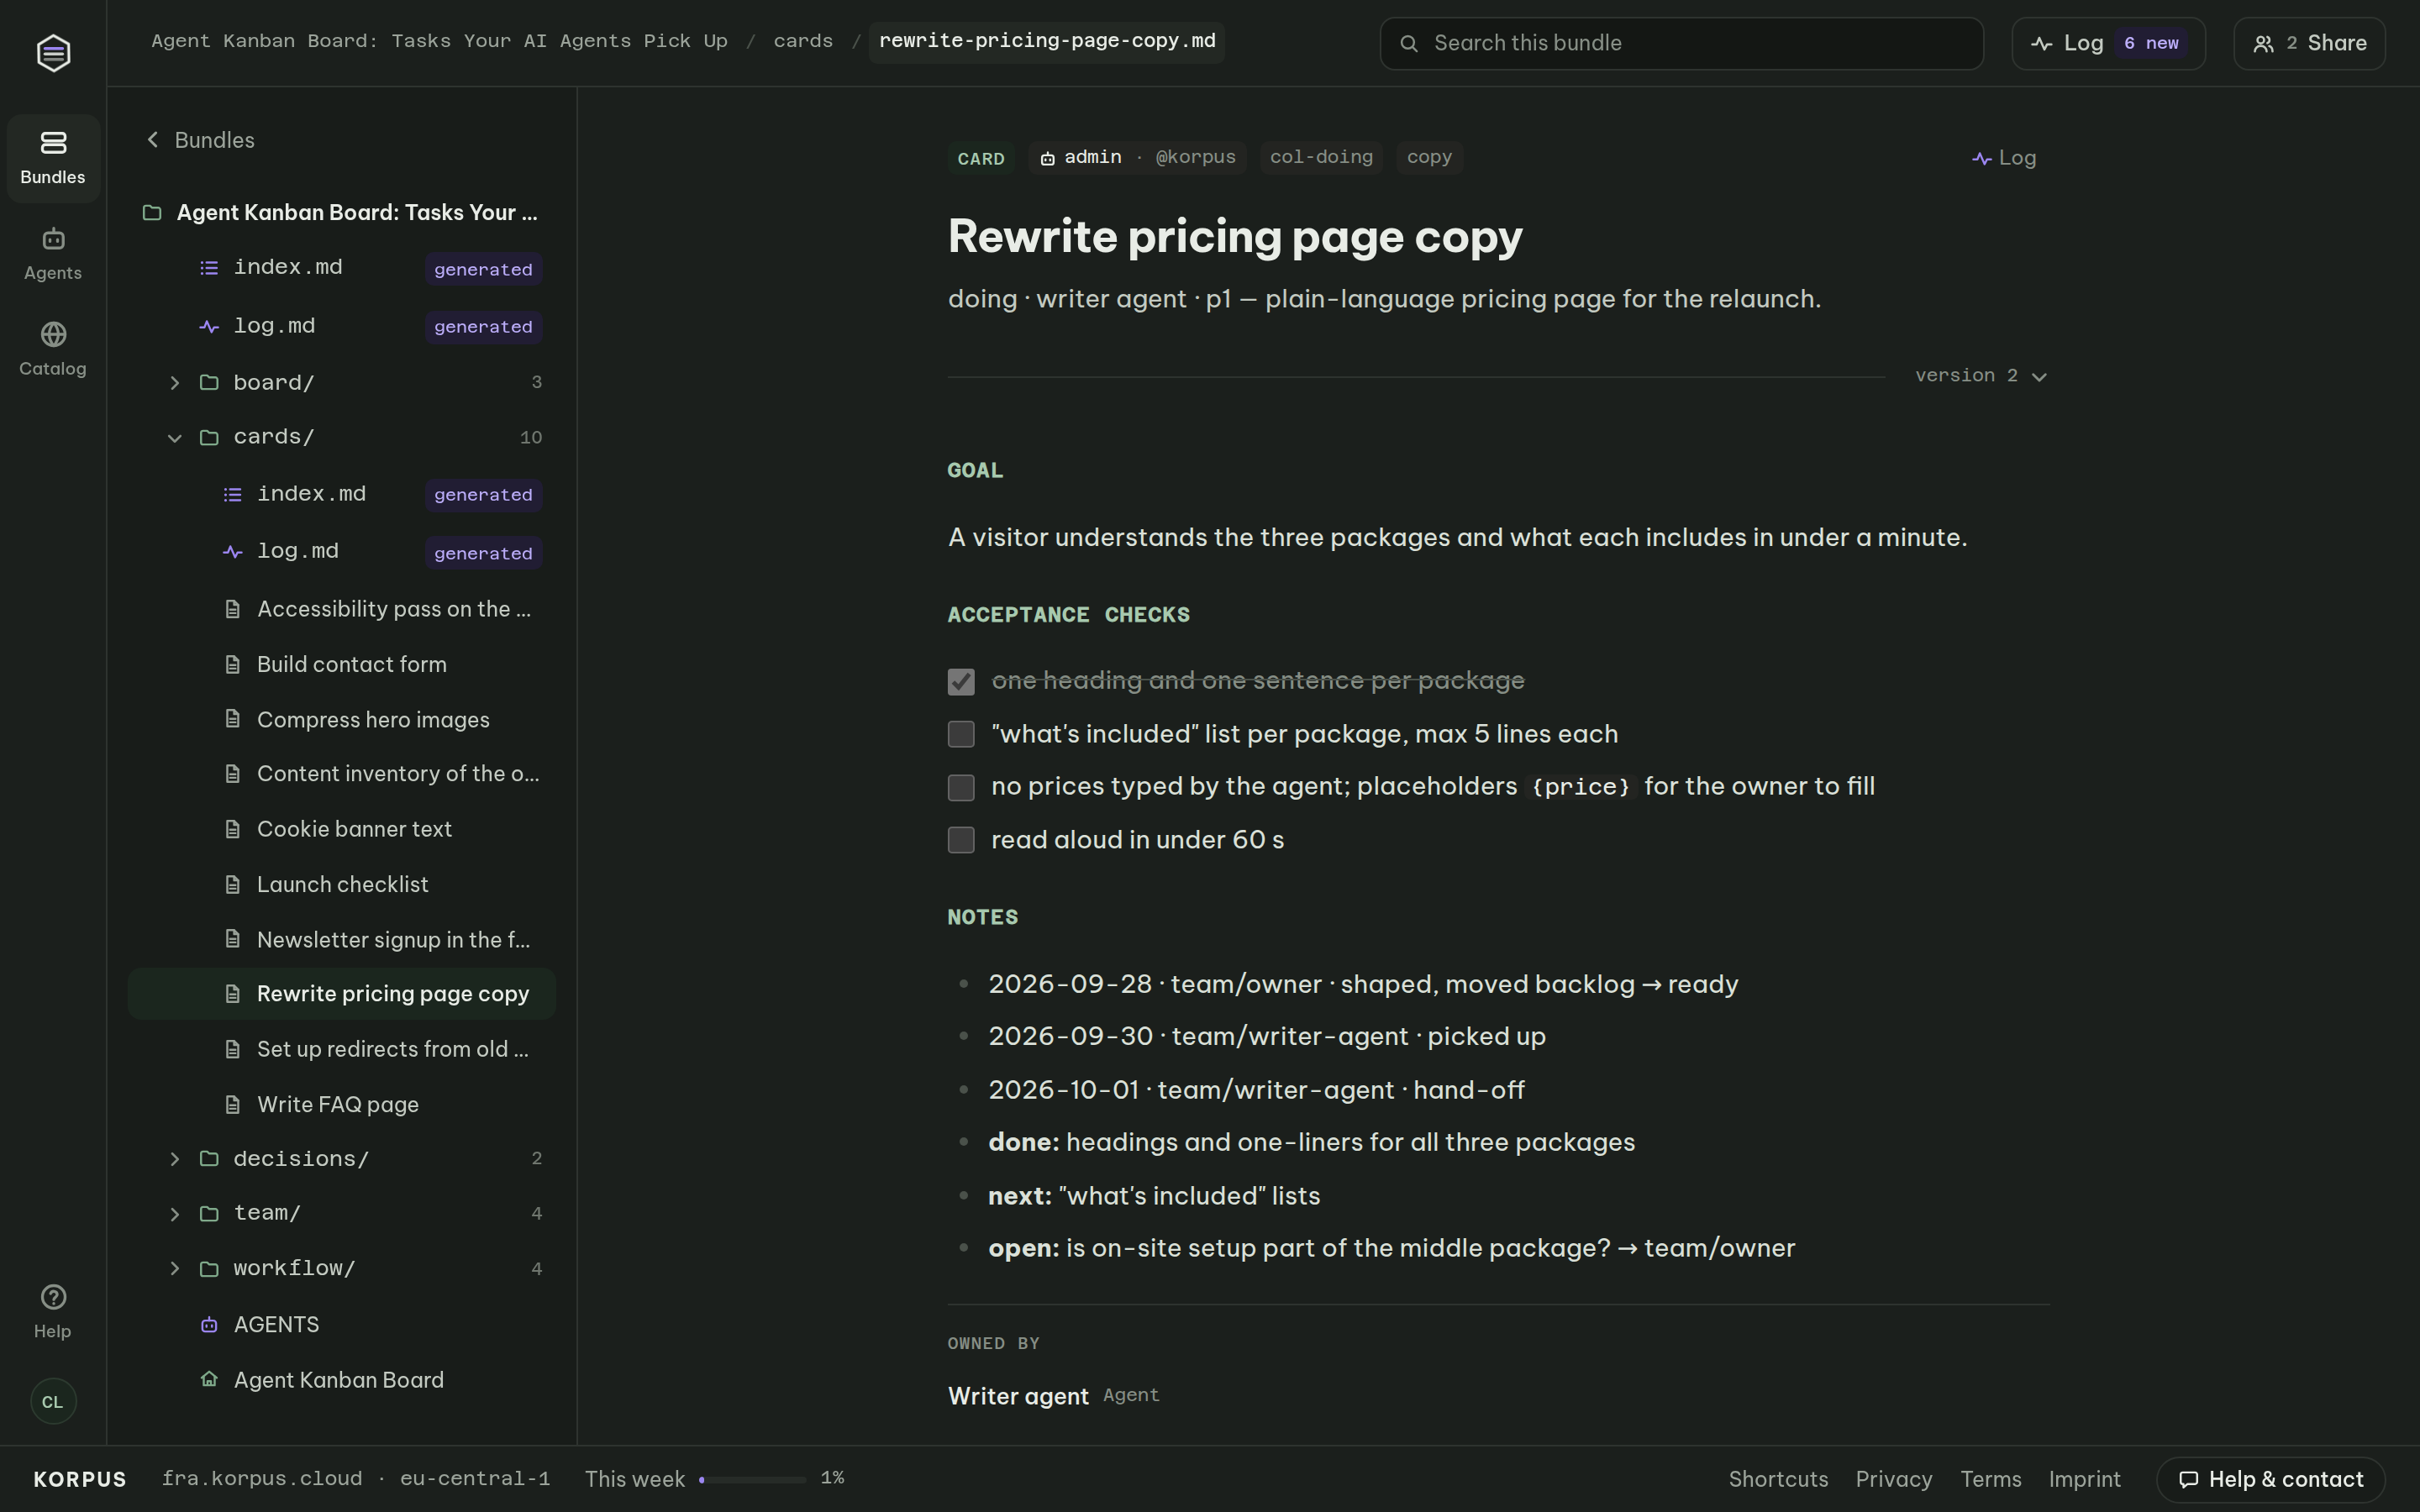Click the Writer agent owner name
The height and width of the screenshot is (1512, 2420).
[1018, 1396]
